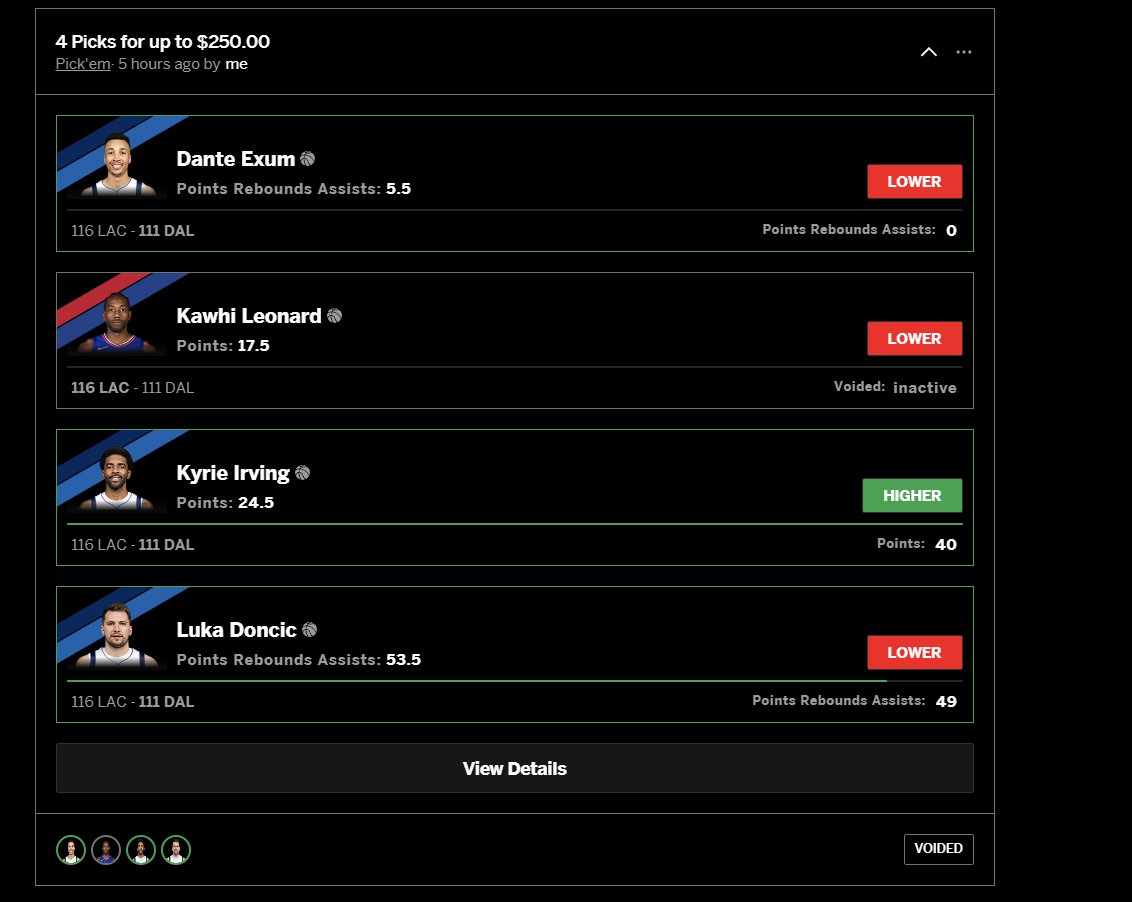Click '116 LAC - 111 DAL' score under Dante Exum
This screenshot has width=1132, height=902.
click(132, 231)
